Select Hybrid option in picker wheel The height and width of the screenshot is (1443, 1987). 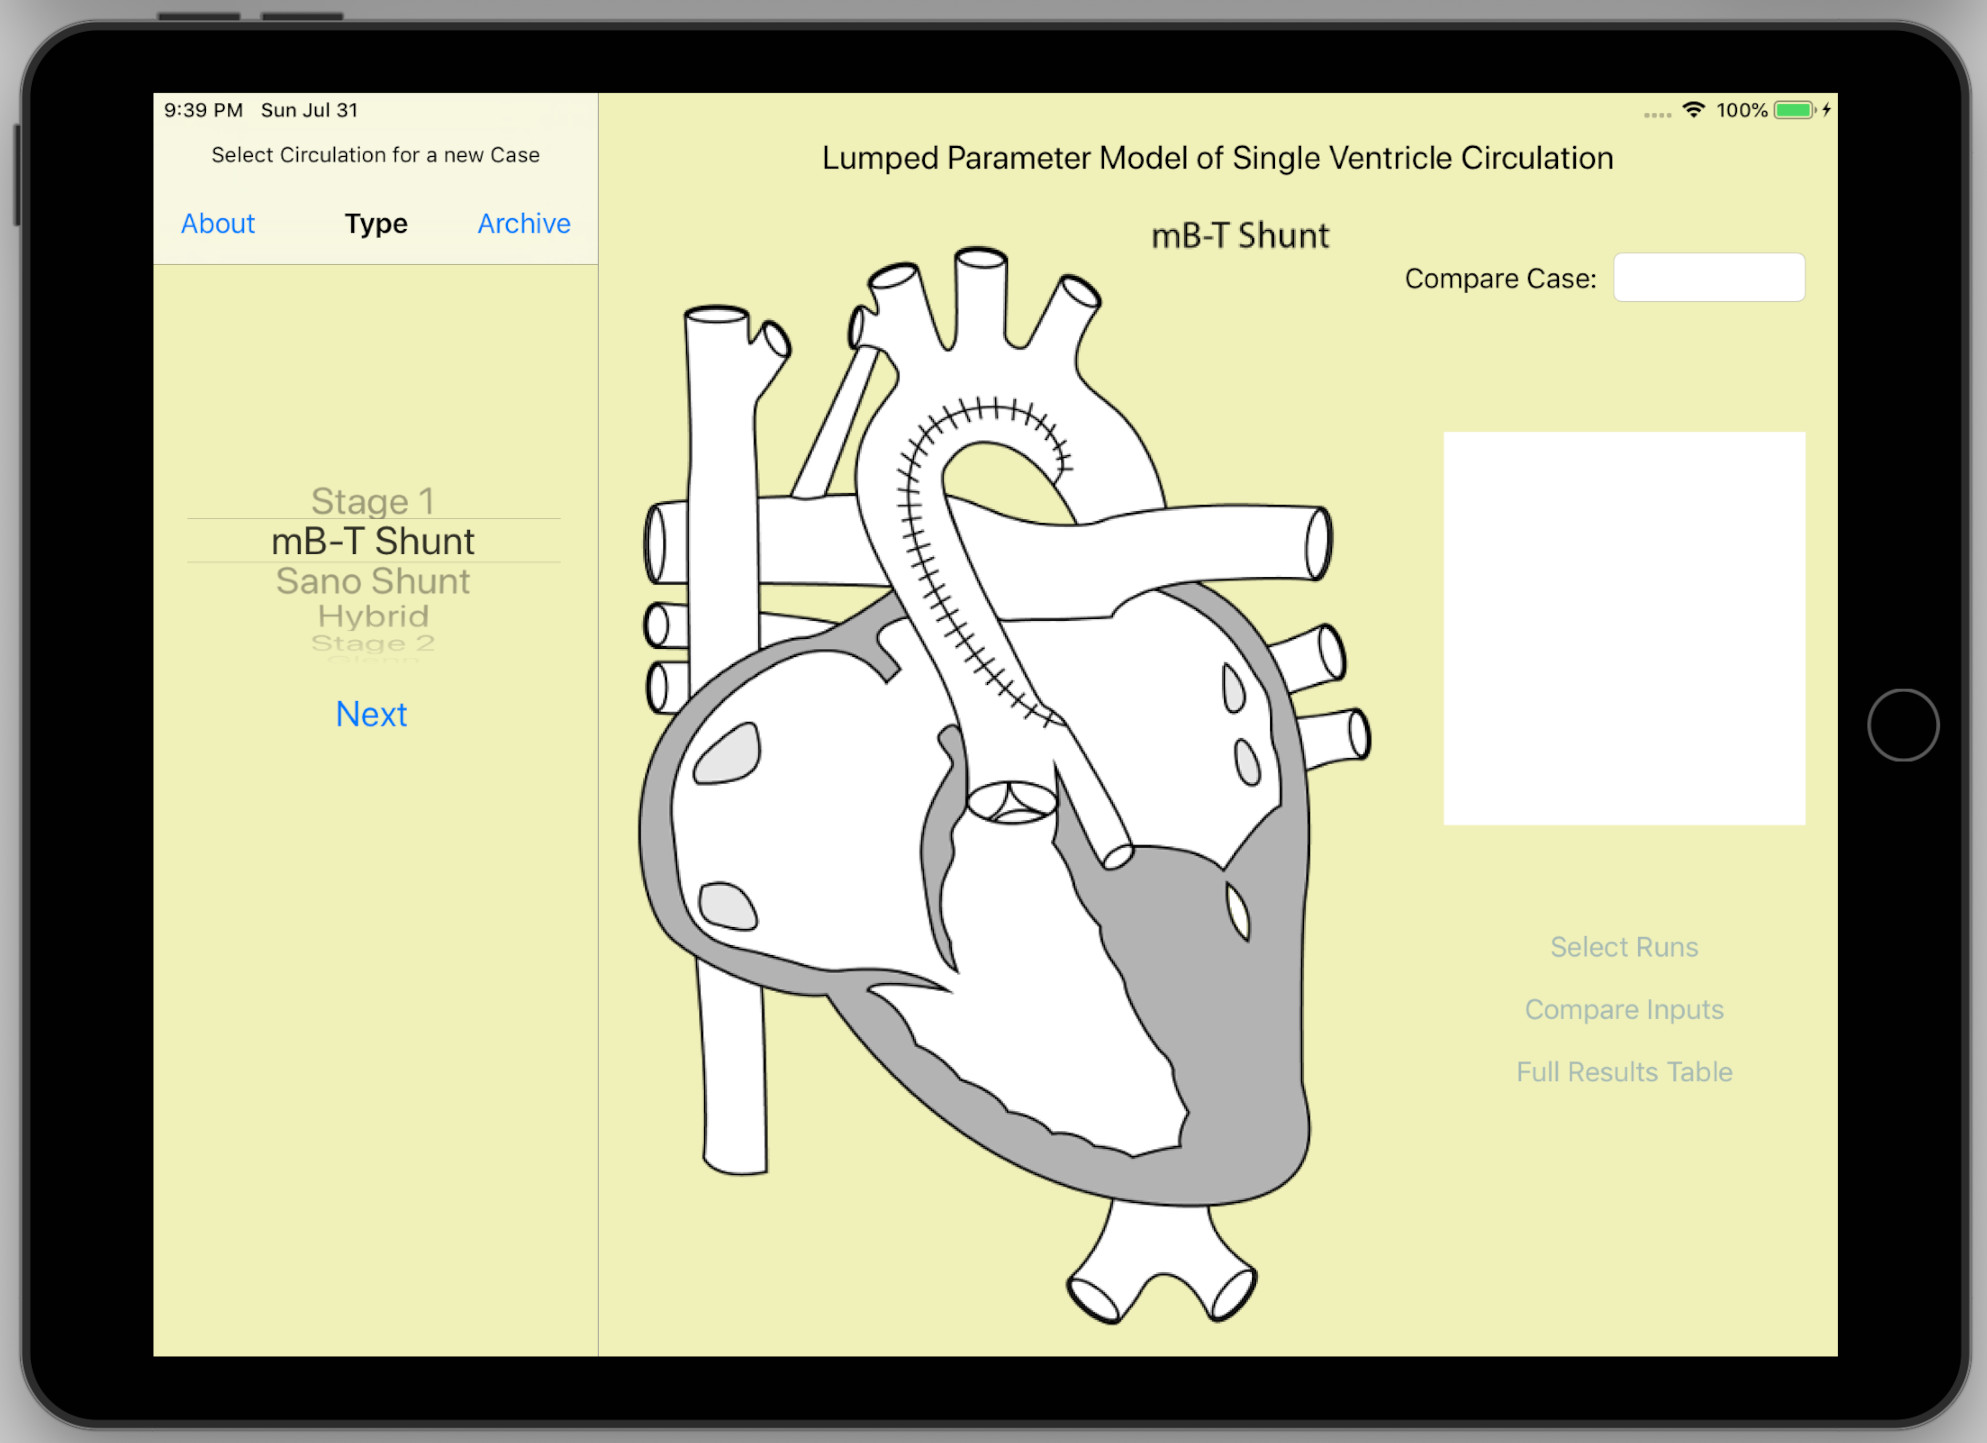click(372, 616)
